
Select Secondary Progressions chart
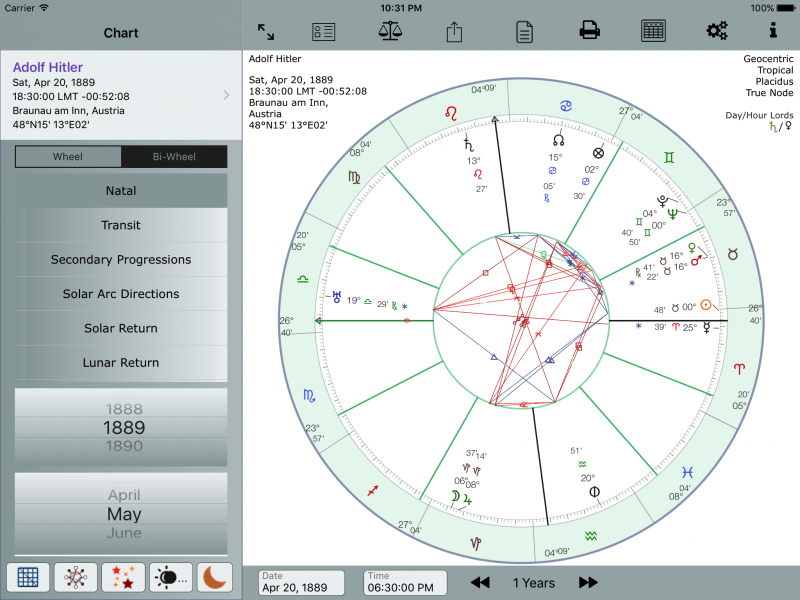click(120, 259)
